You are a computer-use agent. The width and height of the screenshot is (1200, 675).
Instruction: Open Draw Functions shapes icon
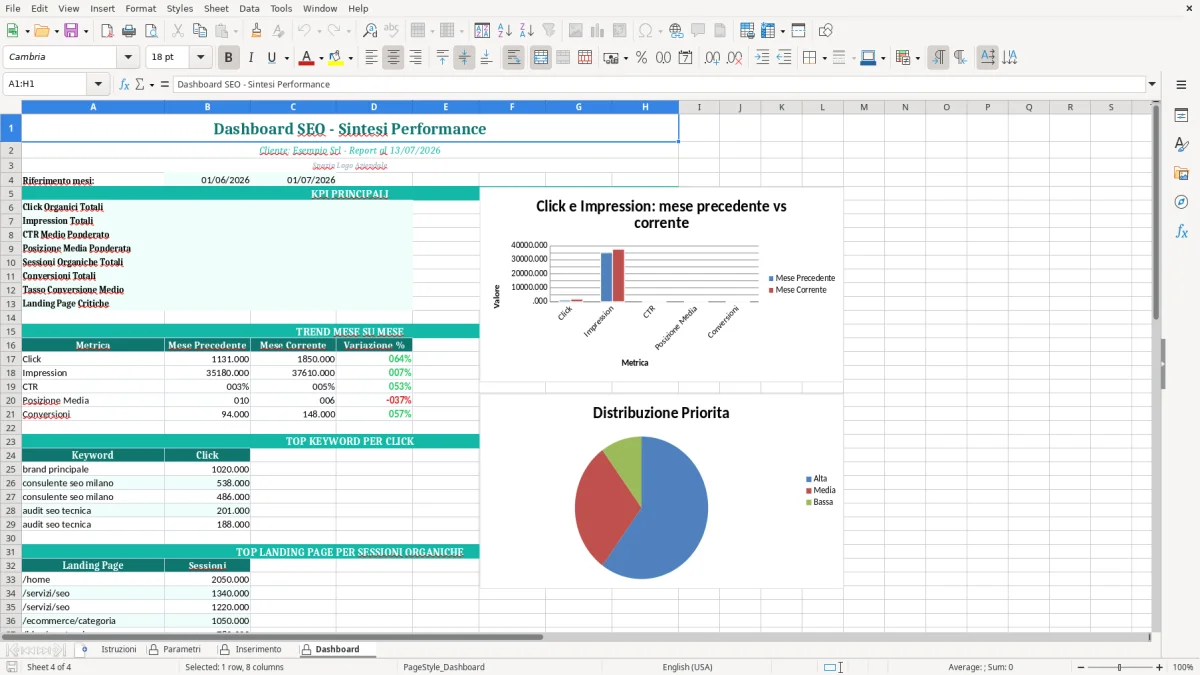coord(826,31)
